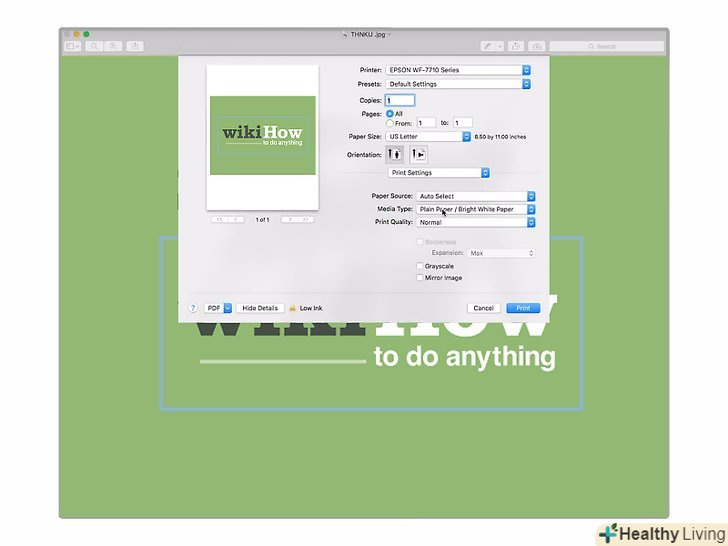
Task: Open the Paper Size US Letter dropdown
Action: coord(428,136)
